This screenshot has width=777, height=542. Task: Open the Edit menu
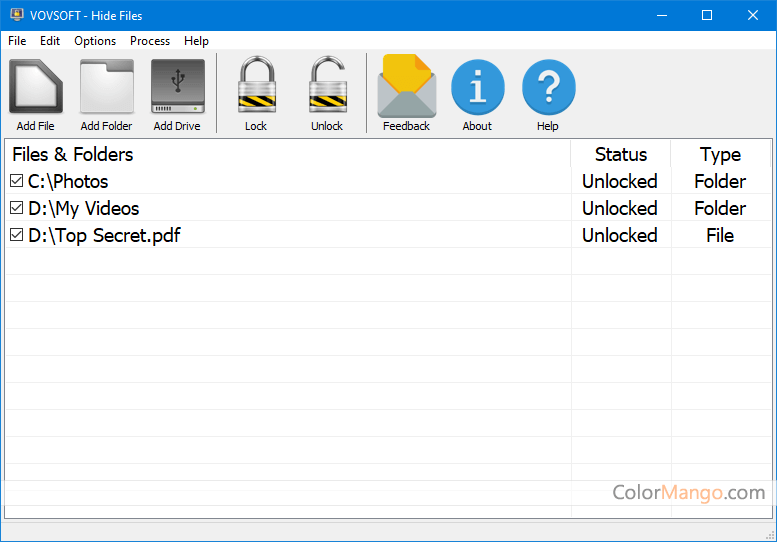click(x=50, y=41)
